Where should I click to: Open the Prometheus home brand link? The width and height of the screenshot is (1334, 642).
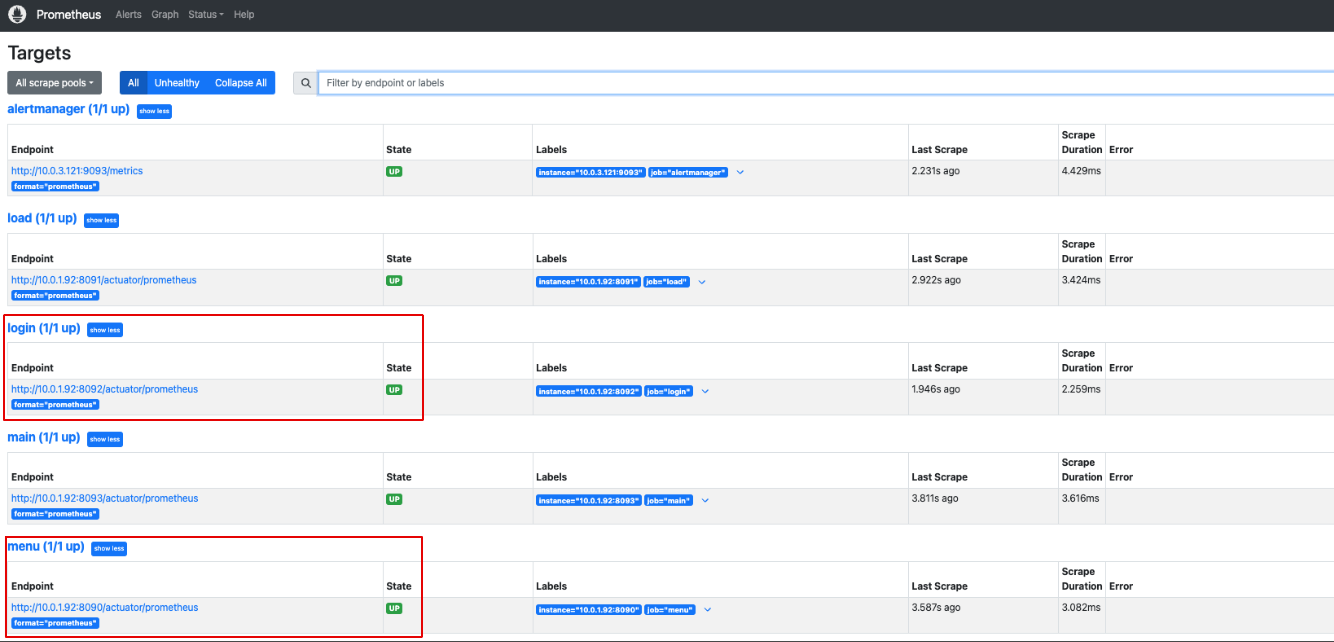click(69, 15)
